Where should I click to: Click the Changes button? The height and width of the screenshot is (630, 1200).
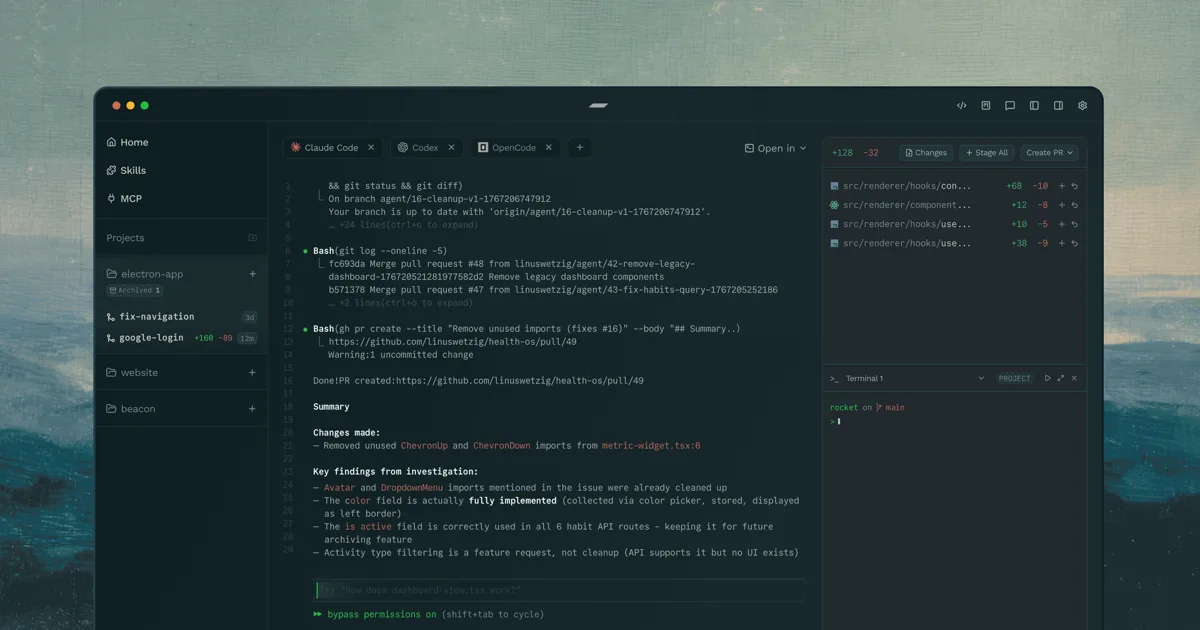(x=926, y=153)
